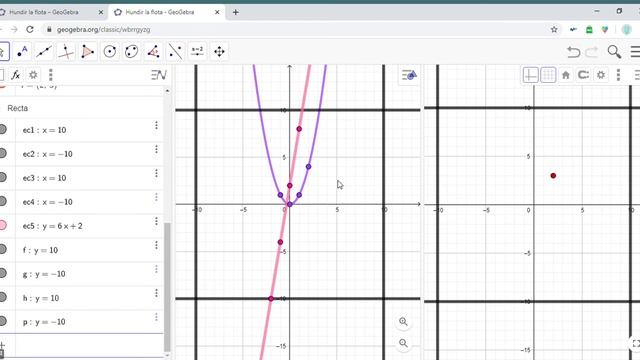Toggle visibility of ec1 : x = 10

click(x=3, y=129)
